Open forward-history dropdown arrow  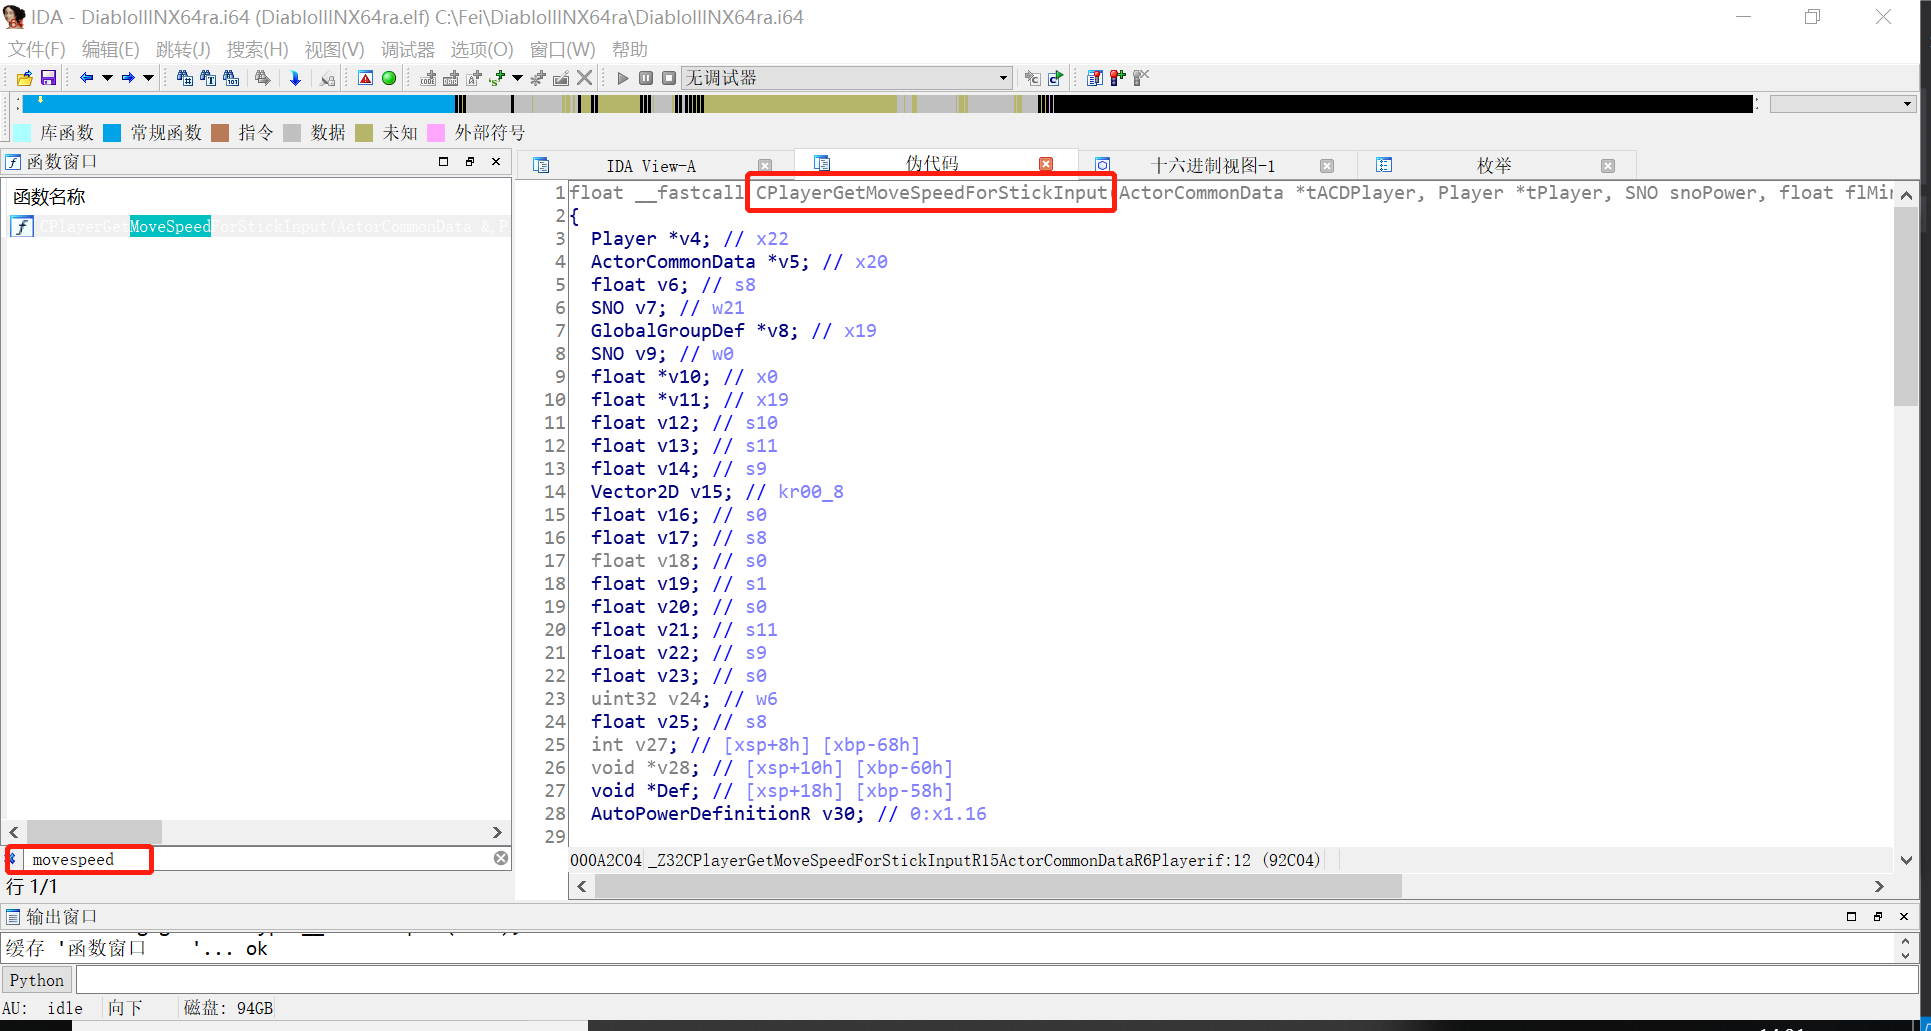148,78
